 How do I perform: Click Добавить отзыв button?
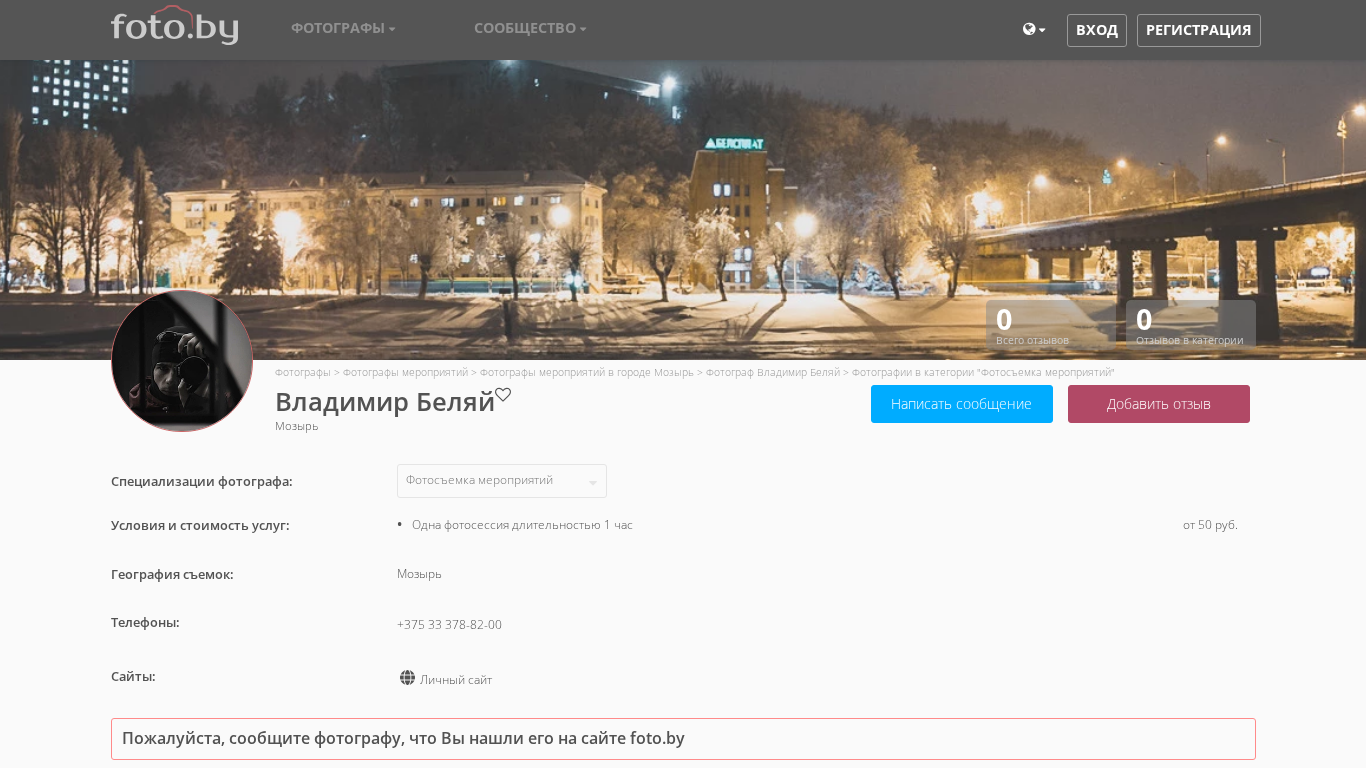pos(1159,404)
